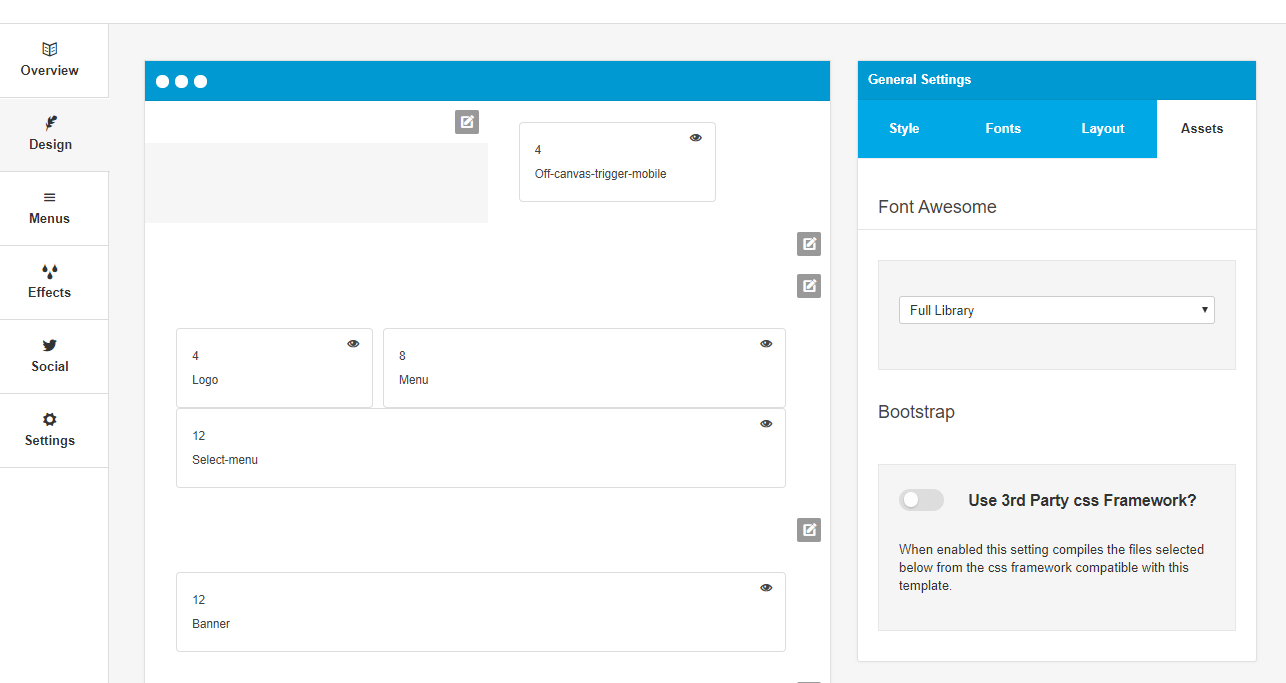Toggle visibility of Off-canvas-trigger-mobile block
The height and width of the screenshot is (683, 1286).
click(696, 138)
